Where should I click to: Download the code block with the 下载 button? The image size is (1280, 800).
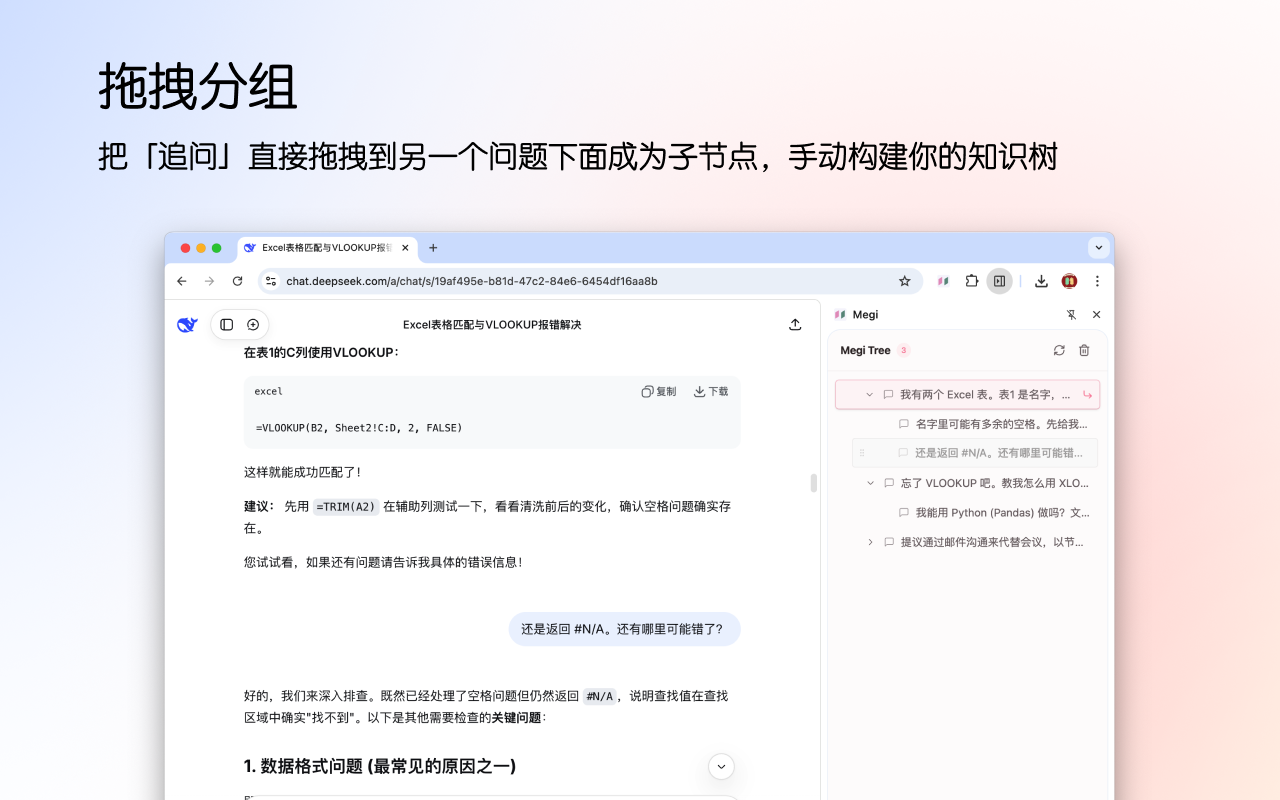tap(711, 391)
